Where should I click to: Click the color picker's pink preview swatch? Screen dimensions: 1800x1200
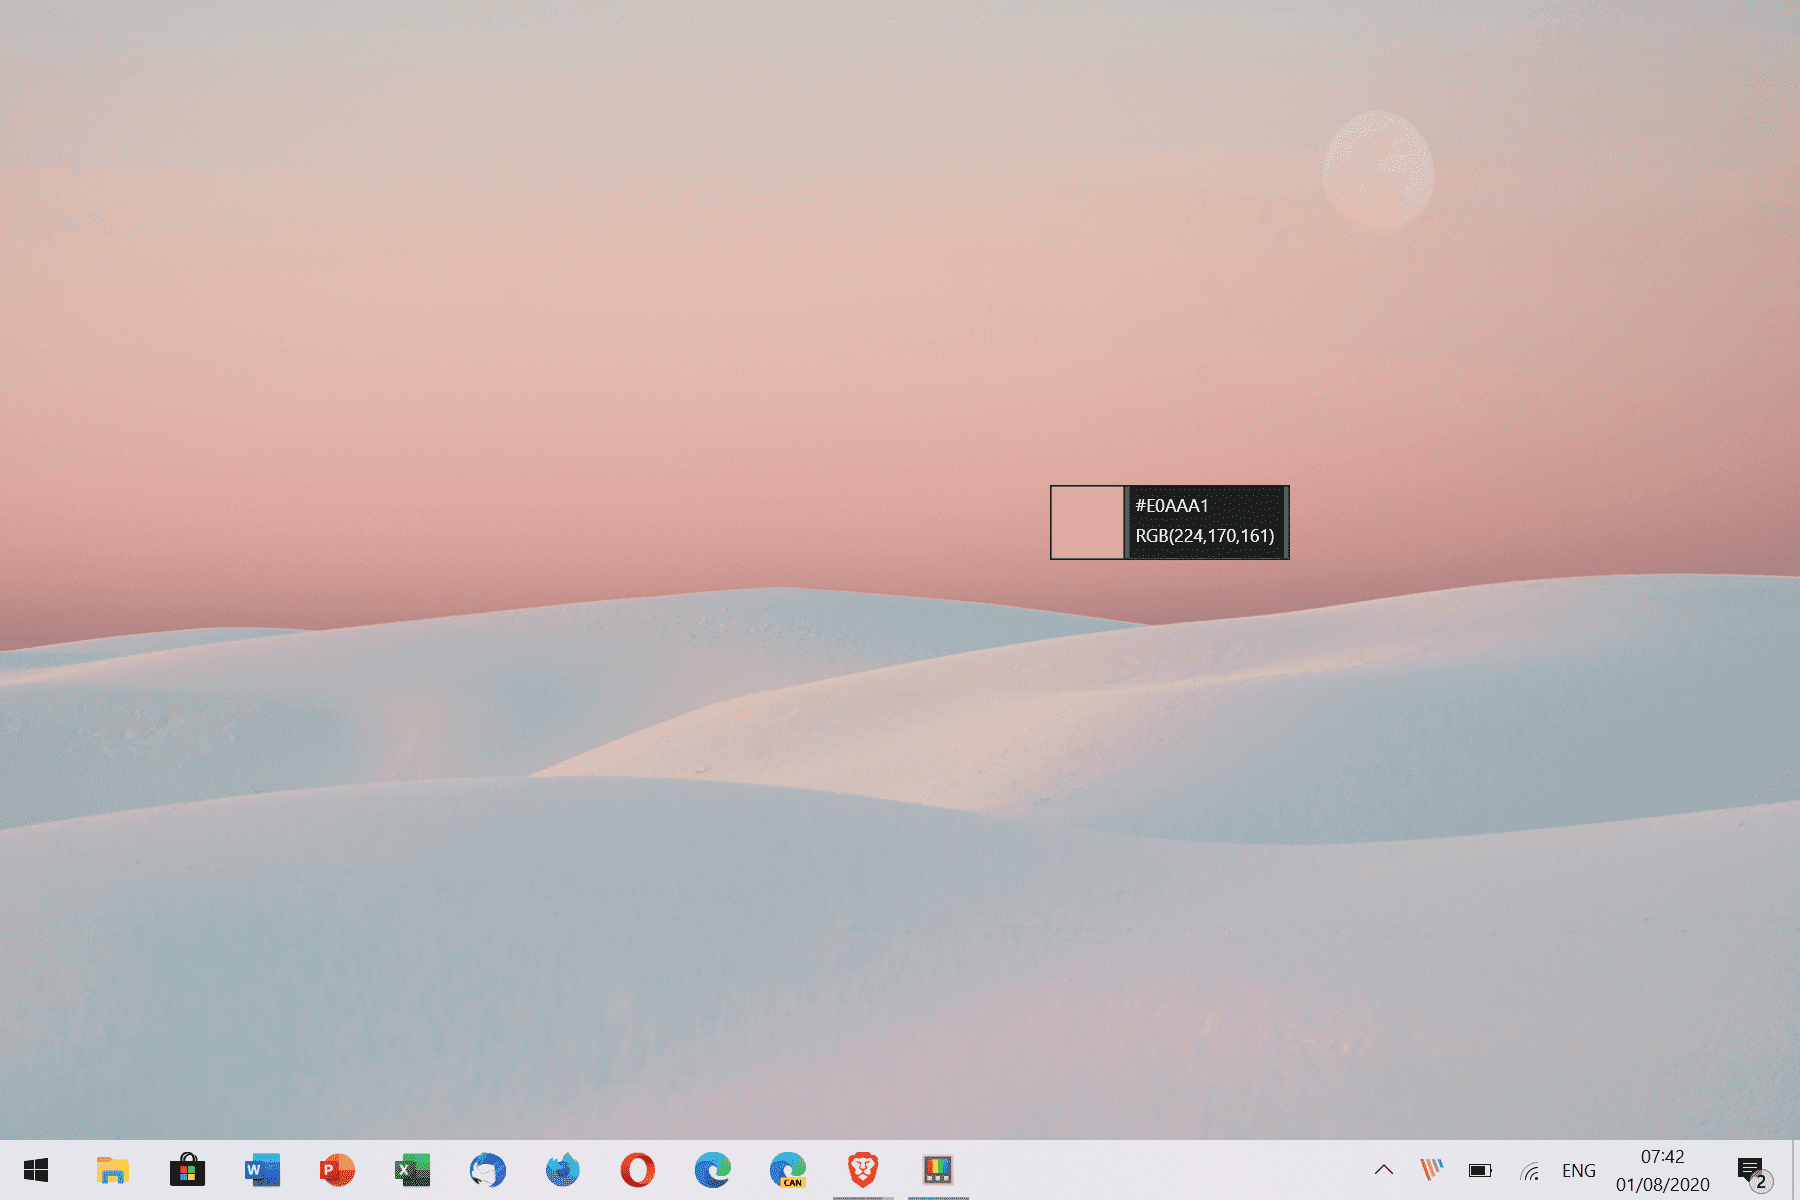tap(1088, 522)
